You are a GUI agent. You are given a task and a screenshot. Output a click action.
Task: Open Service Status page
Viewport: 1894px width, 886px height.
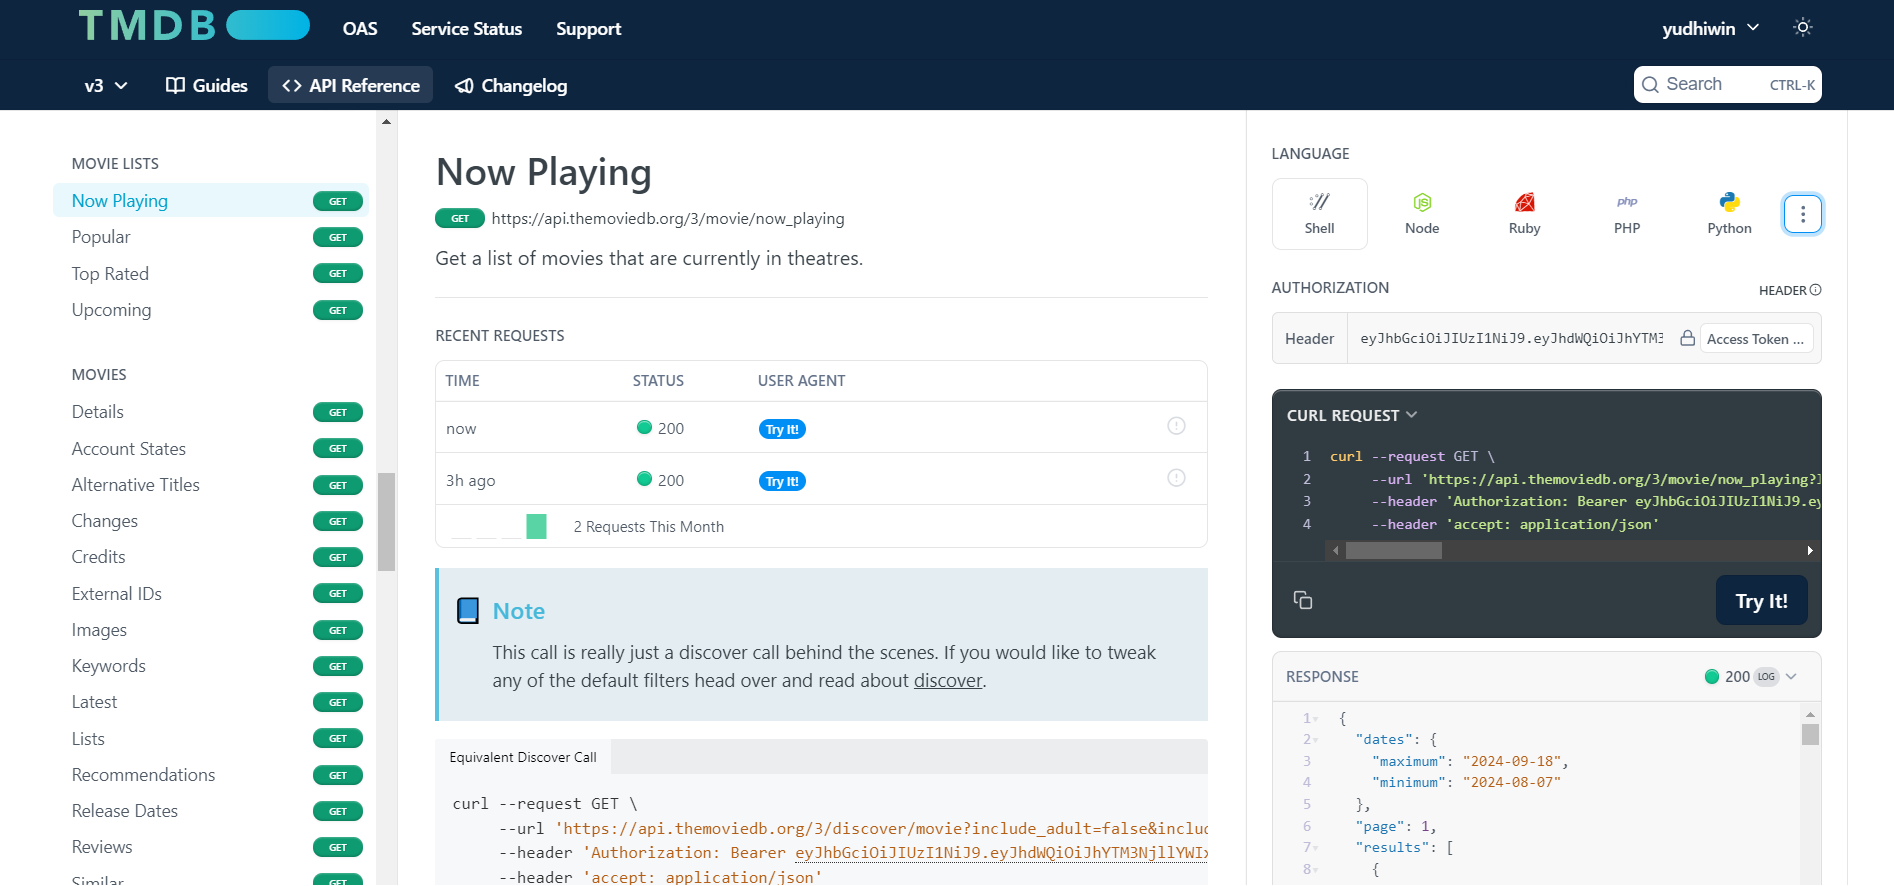click(x=467, y=29)
